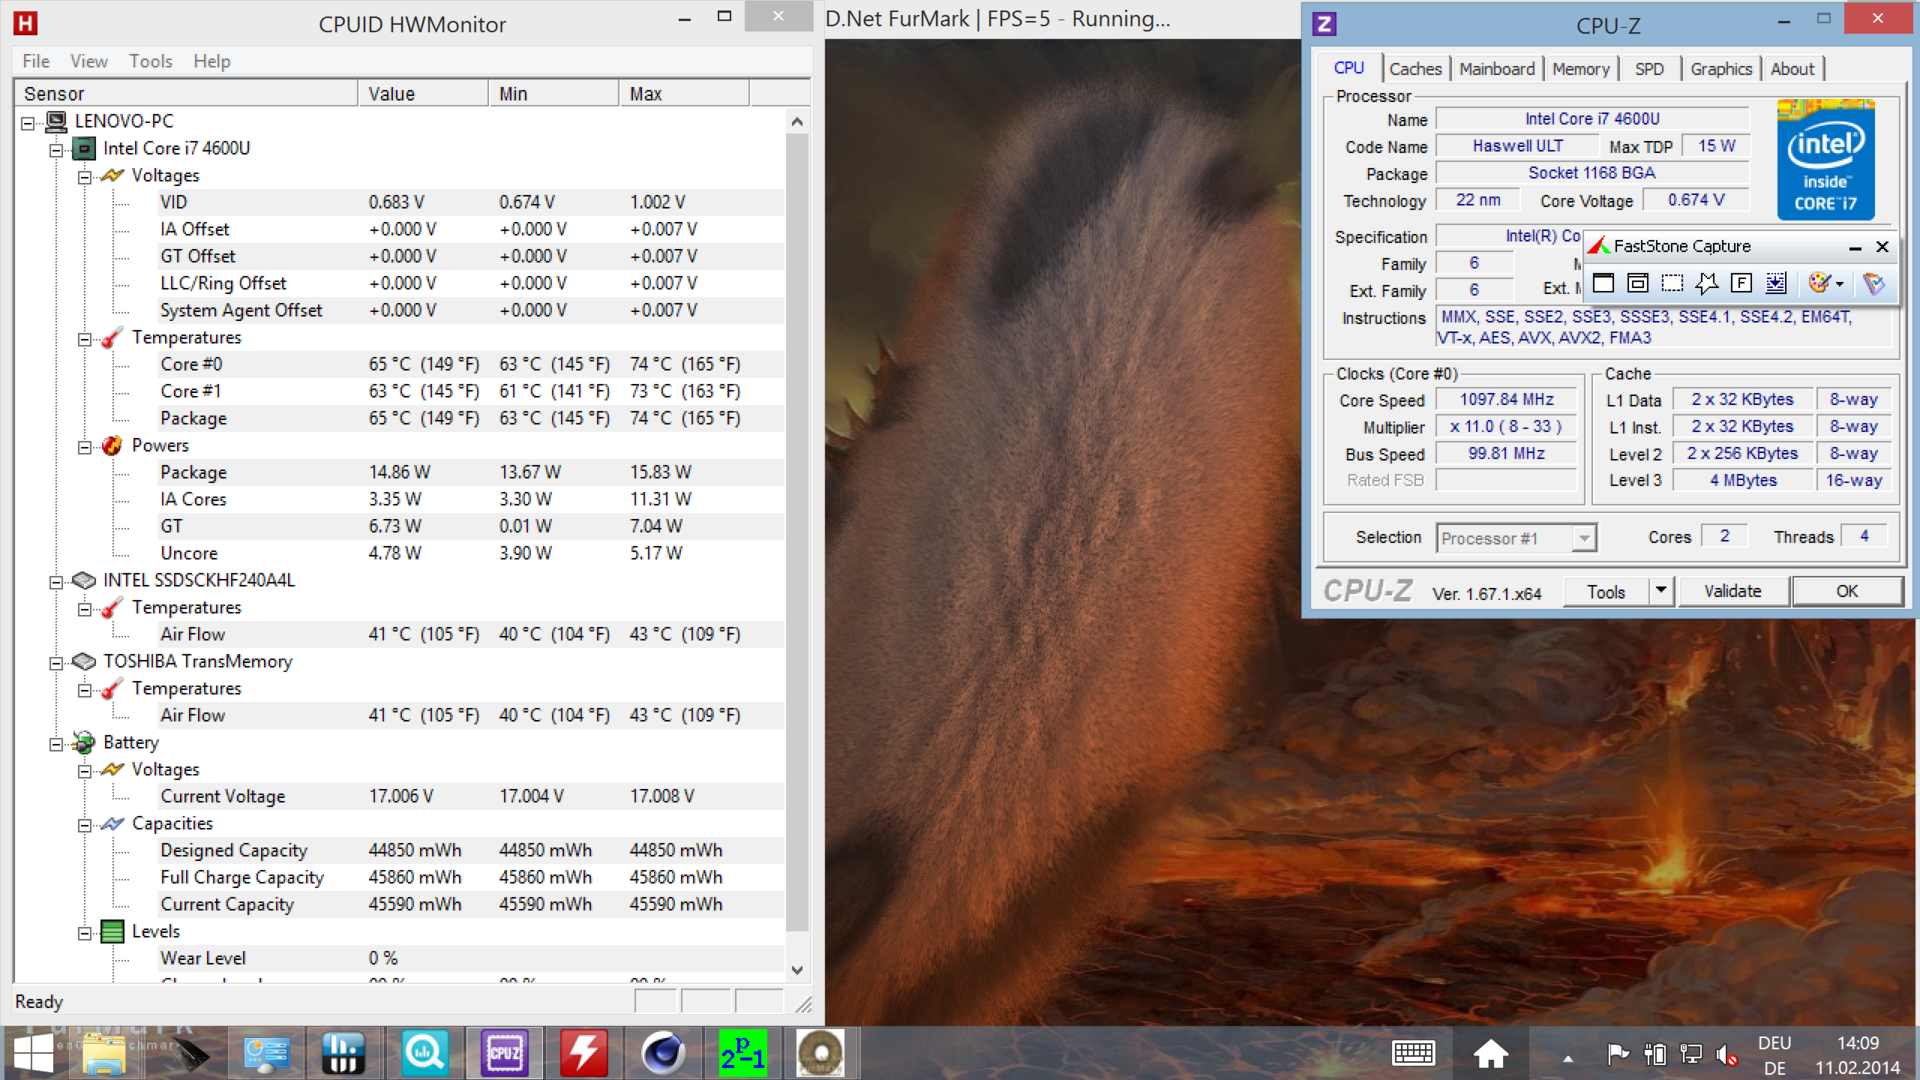This screenshot has height=1080, width=1920.
Task: Collapse the Powers tree node
Action: [85, 447]
